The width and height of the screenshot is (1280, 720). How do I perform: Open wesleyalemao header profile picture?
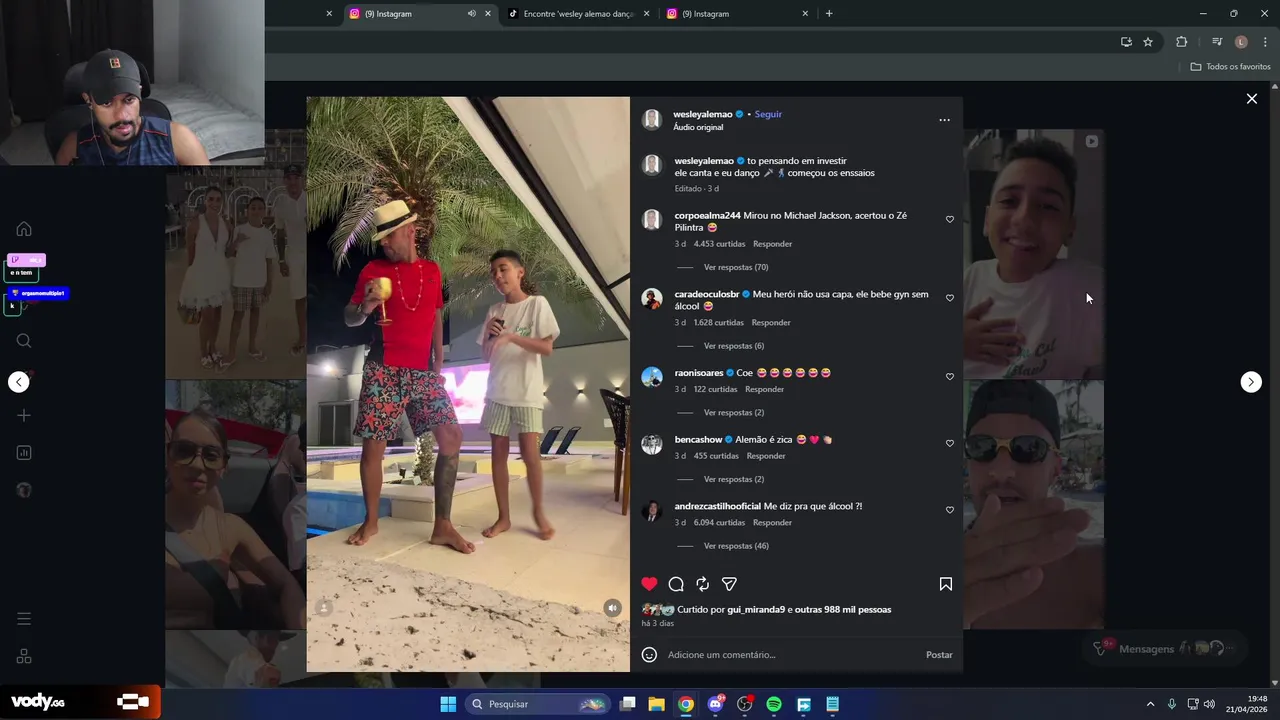[x=652, y=120]
